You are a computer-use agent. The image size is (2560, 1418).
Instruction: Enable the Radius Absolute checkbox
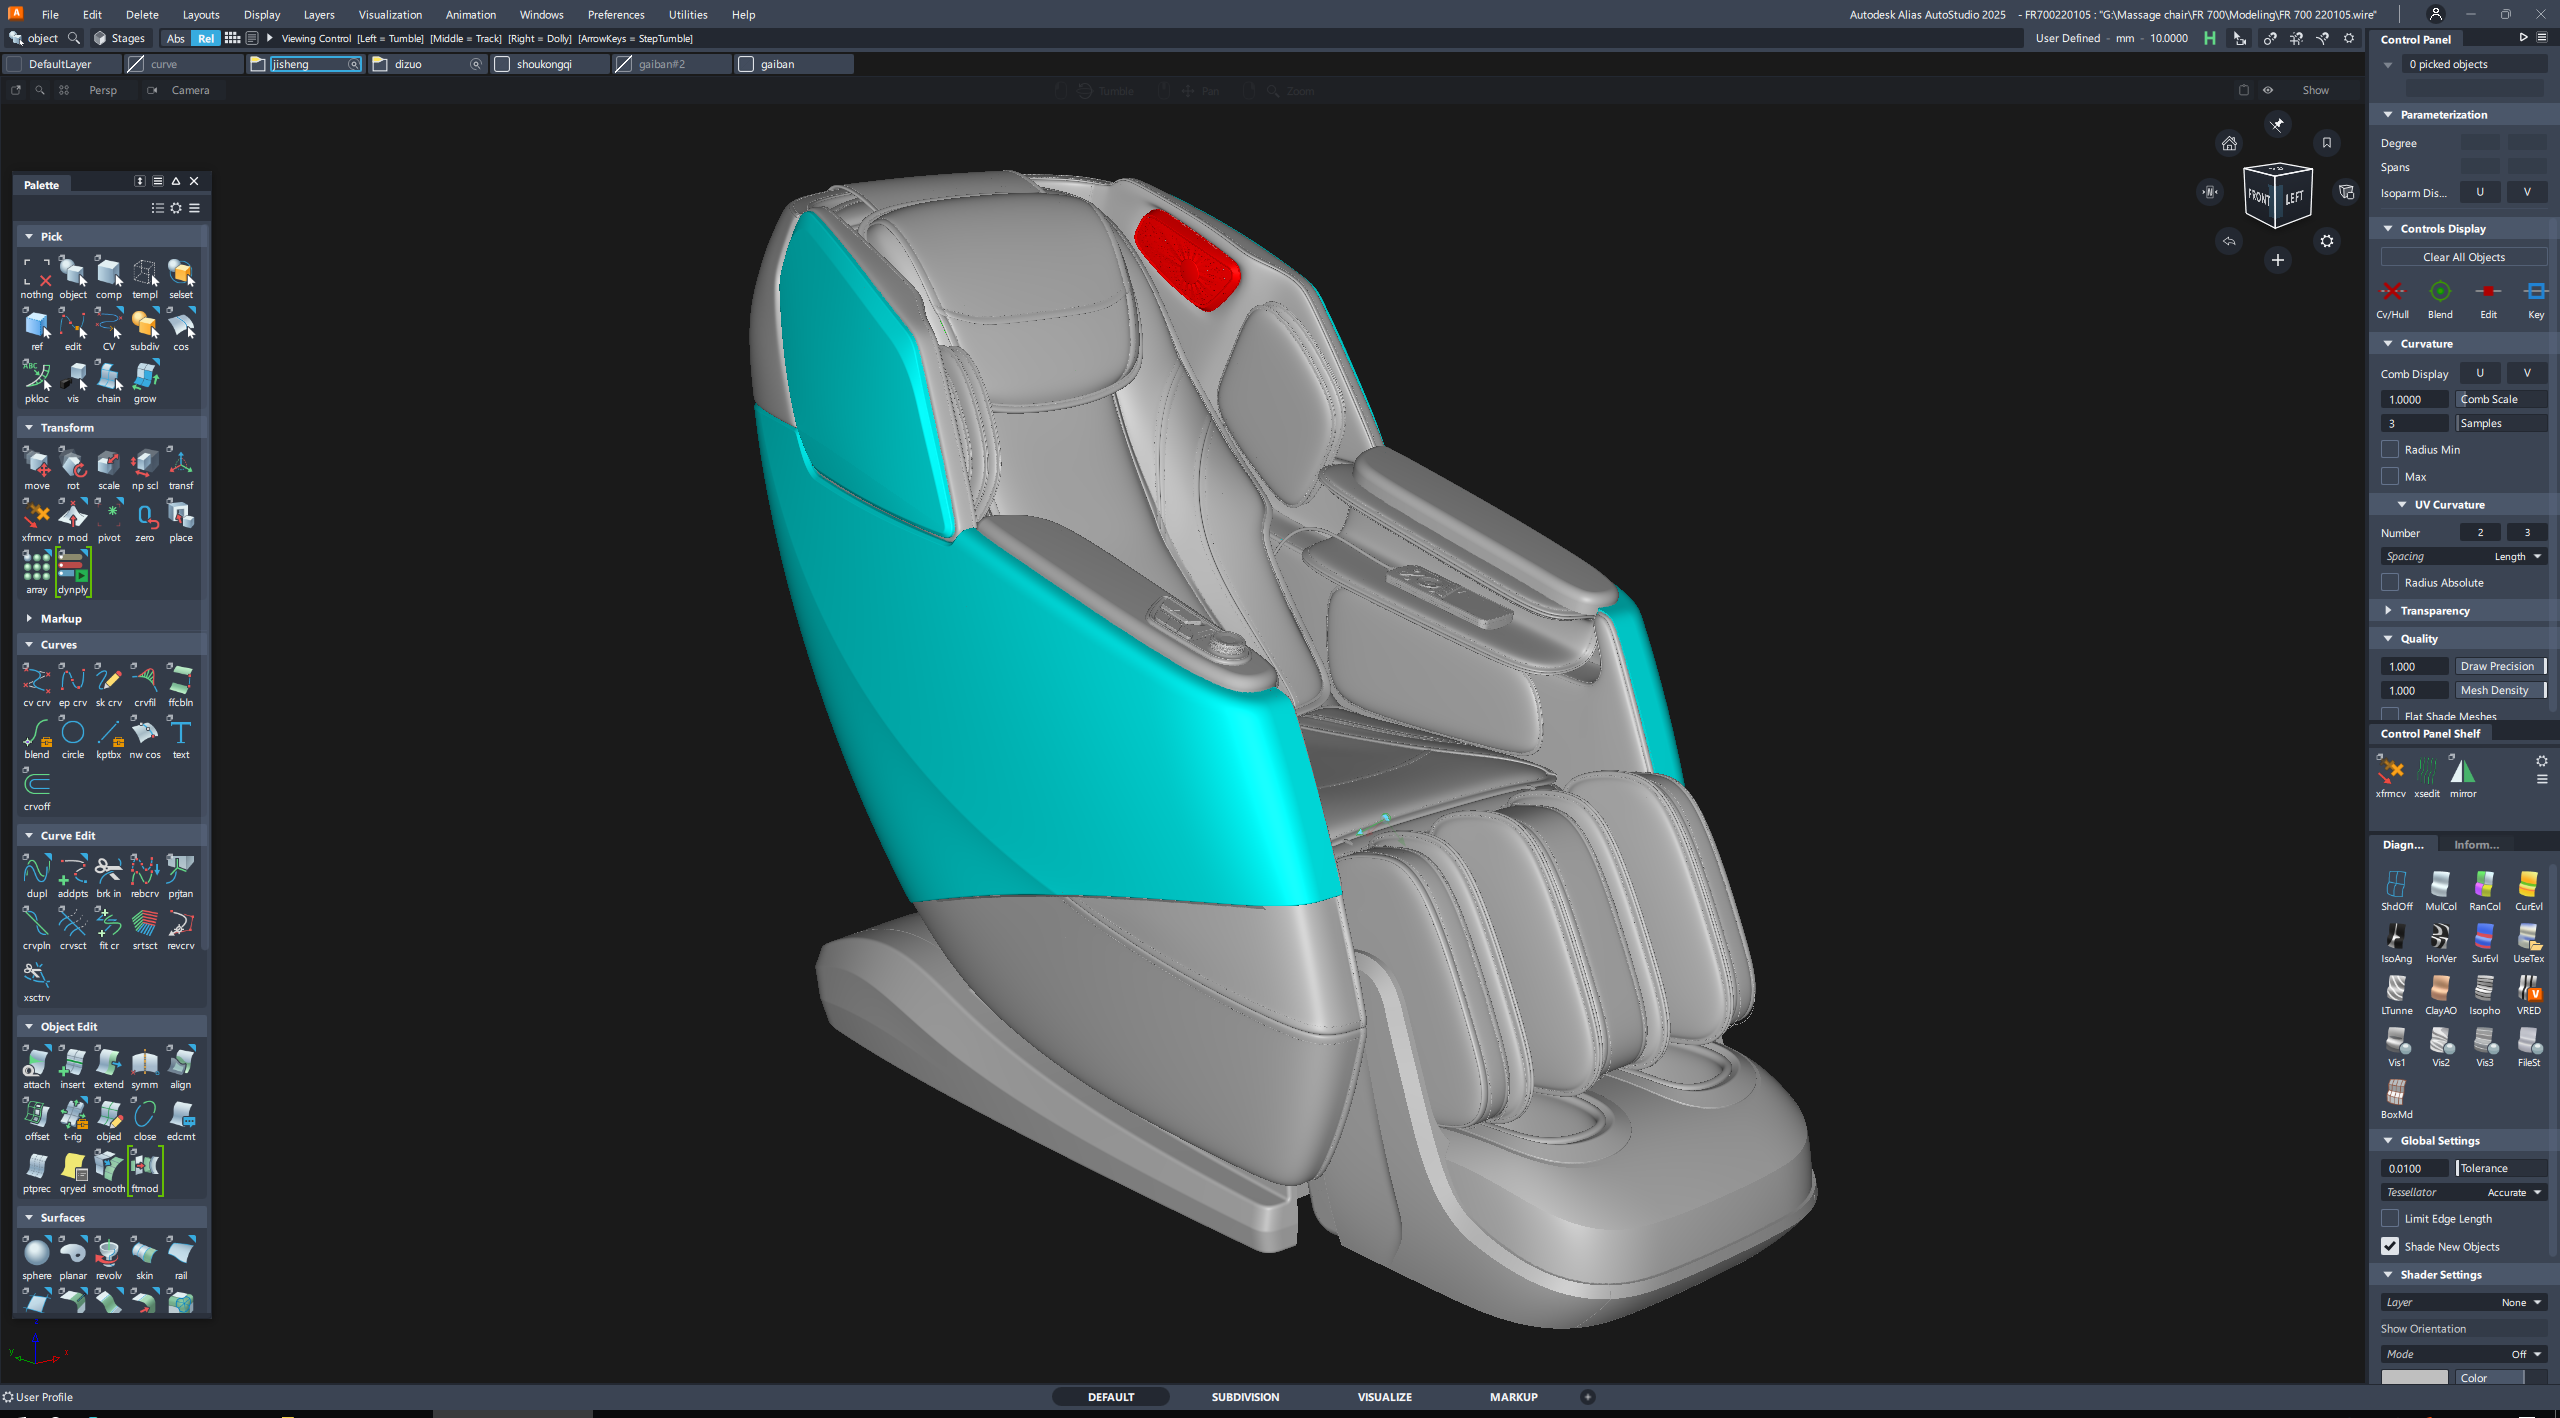[2391, 582]
